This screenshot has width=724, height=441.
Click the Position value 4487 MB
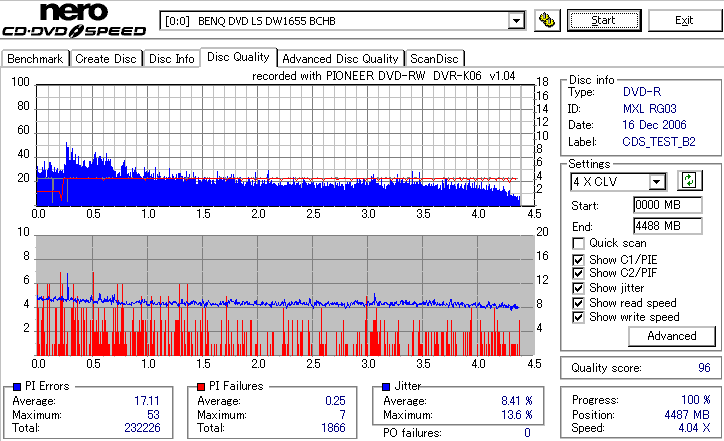687,415
